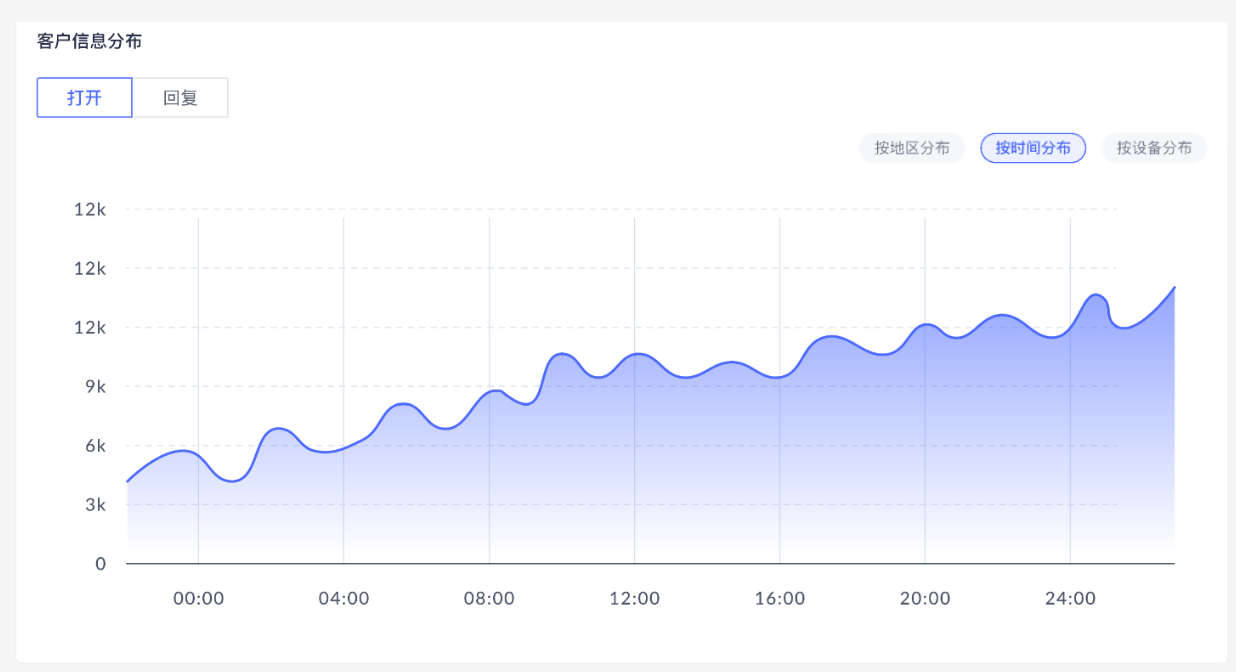Click the 00:00 x-axis label
Viewport: 1236px width, 672px height.
198,599
